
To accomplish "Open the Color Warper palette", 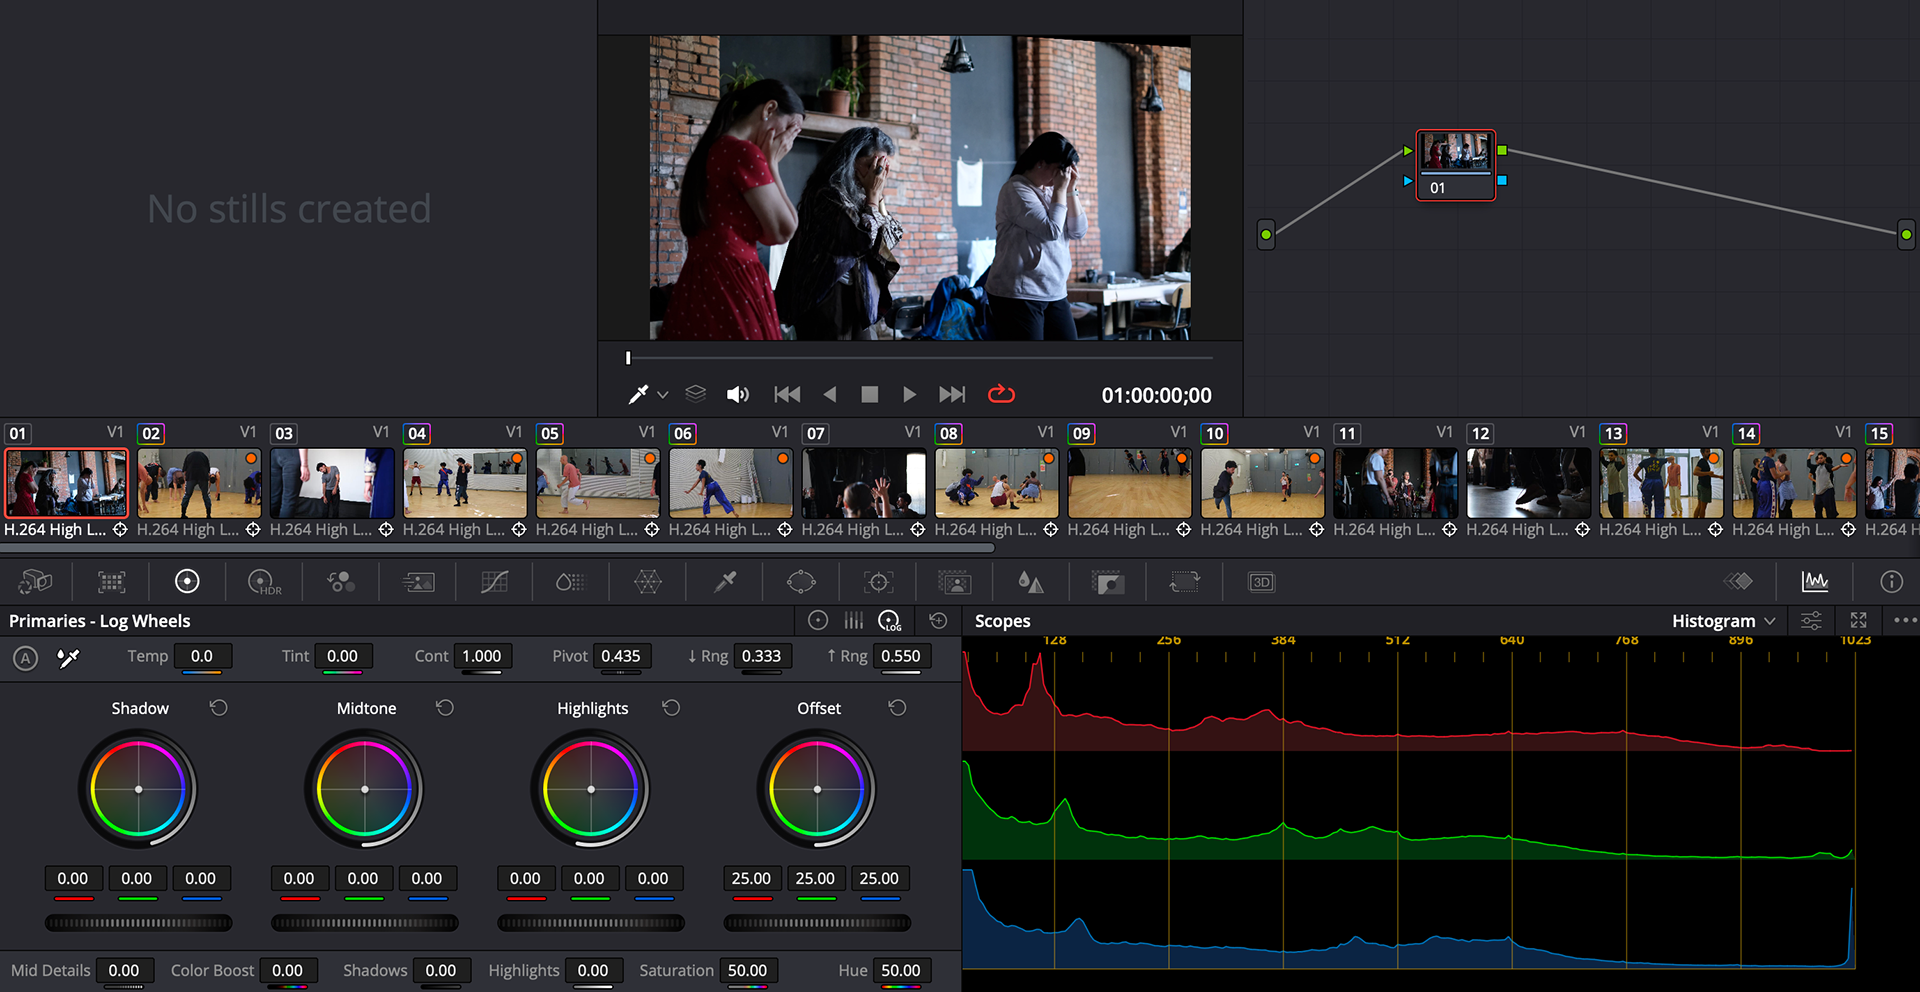I will coord(648,582).
